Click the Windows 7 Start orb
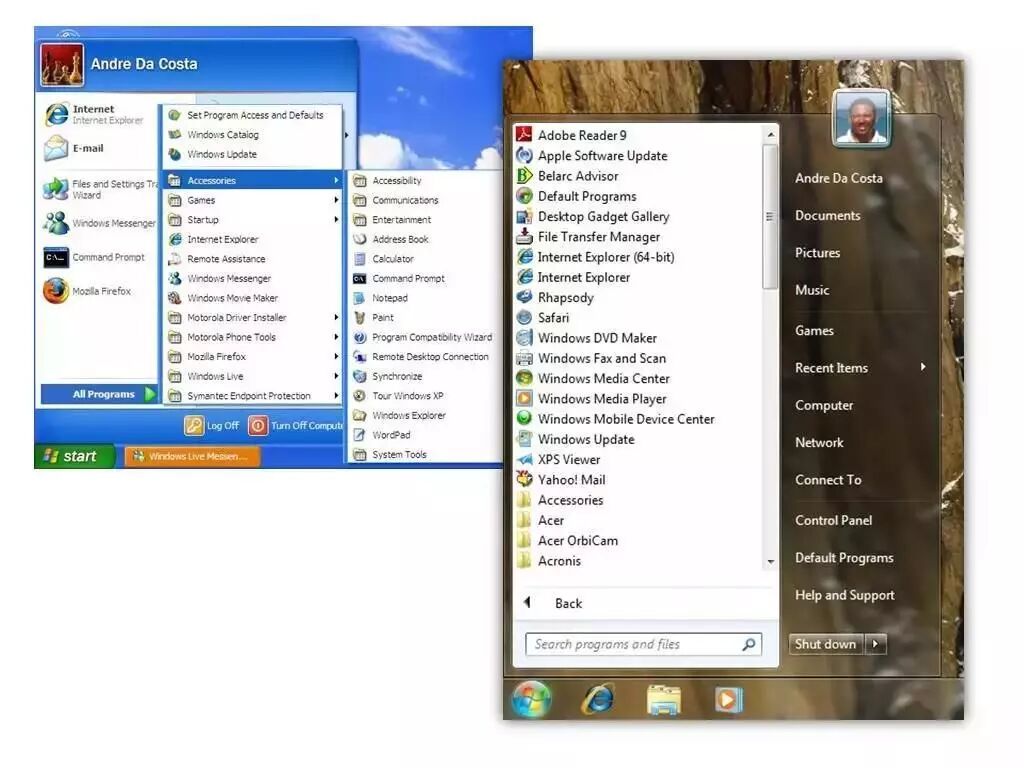This screenshot has width=1024, height=768. [x=531, y=699]
